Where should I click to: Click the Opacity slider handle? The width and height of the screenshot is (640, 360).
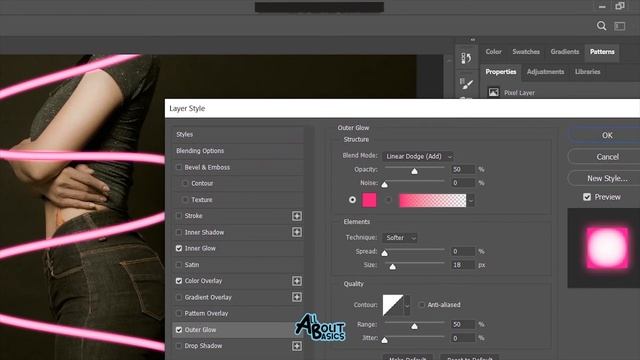tap(414, 171)
